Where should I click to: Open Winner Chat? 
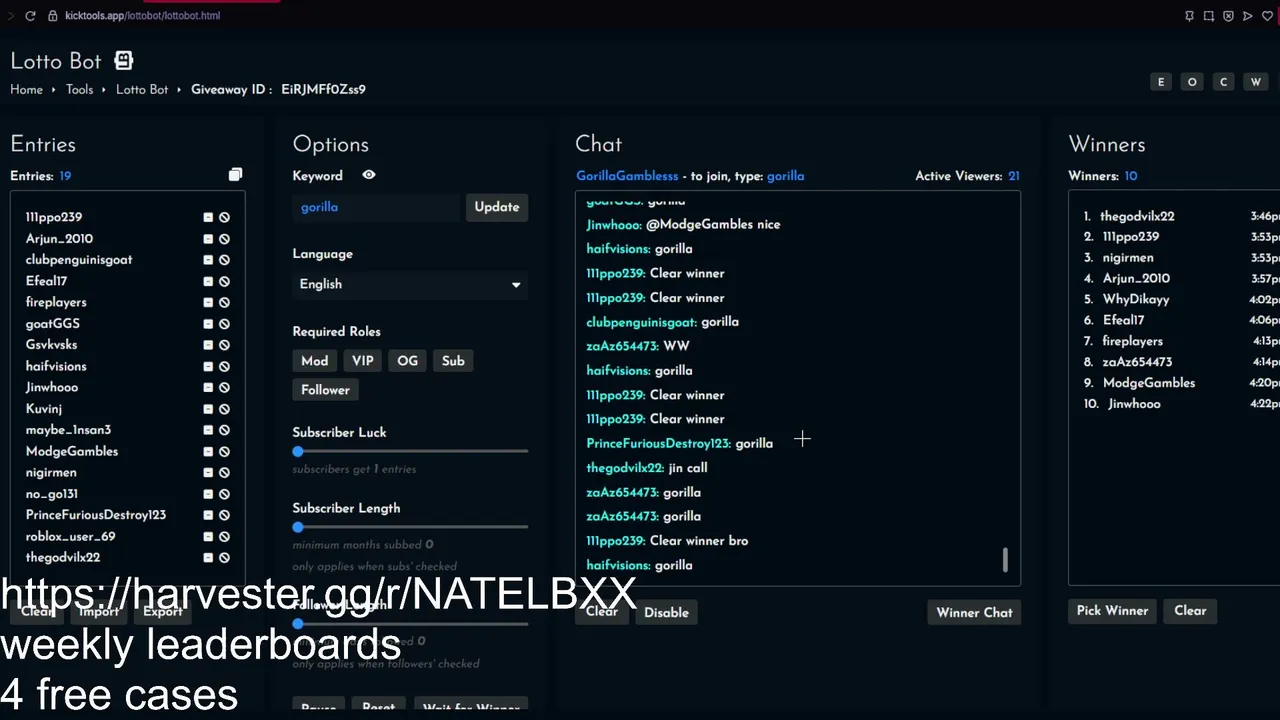point(974,613)
